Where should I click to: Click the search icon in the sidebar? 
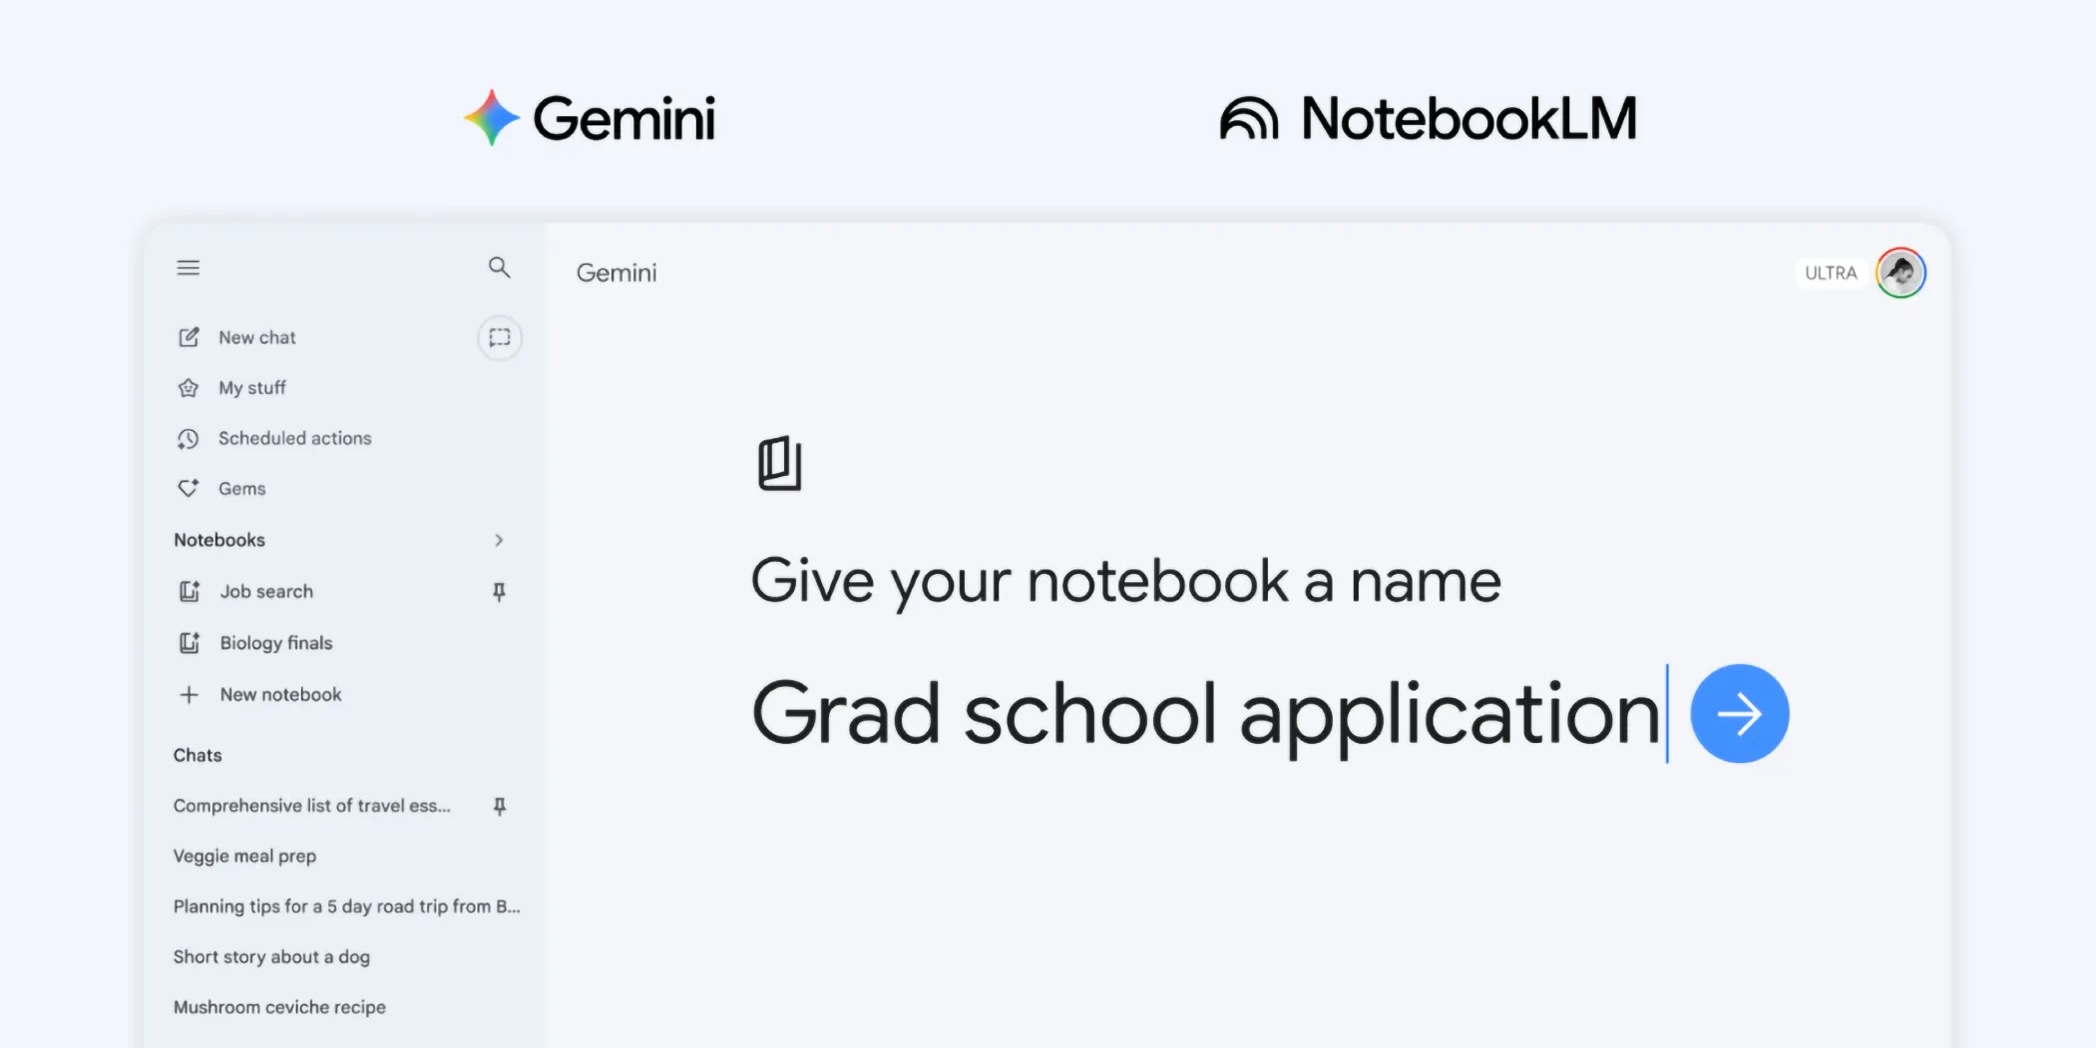coord(499,268)
